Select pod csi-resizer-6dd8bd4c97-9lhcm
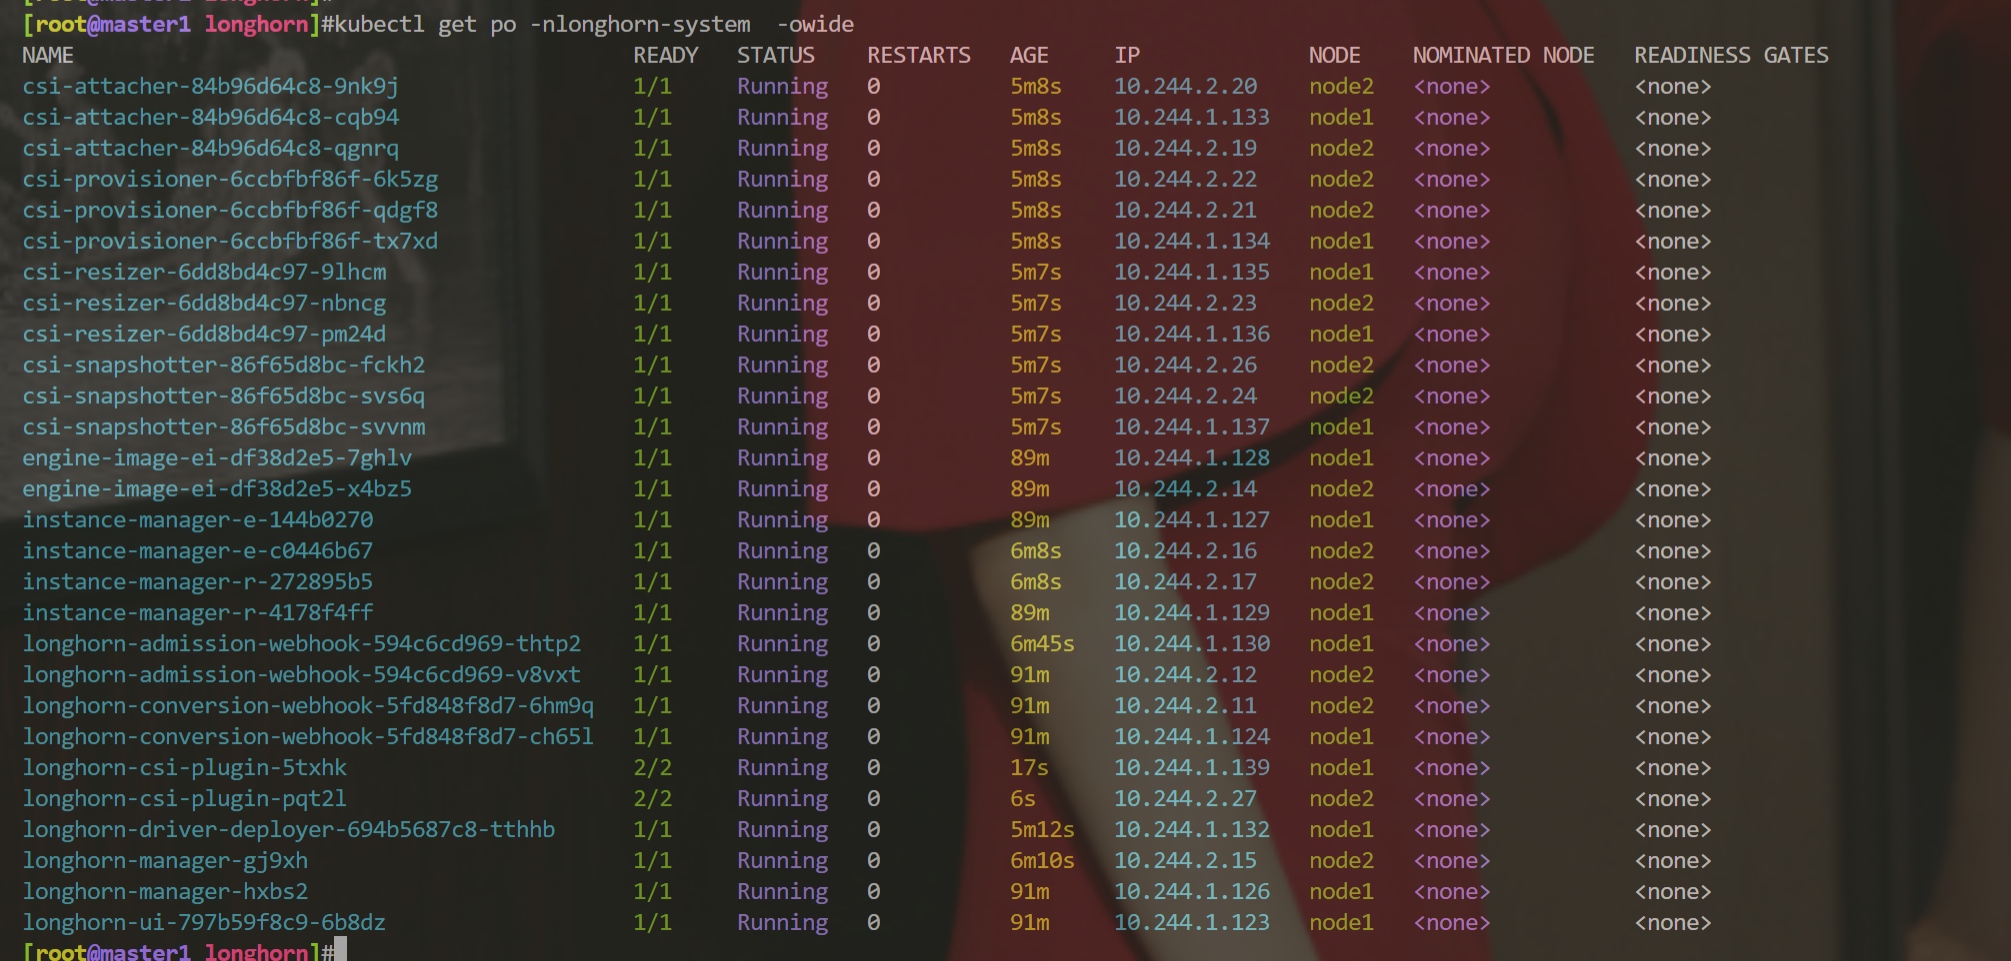The width and height of the screenshot is (2011, 961). pos(204,273)
